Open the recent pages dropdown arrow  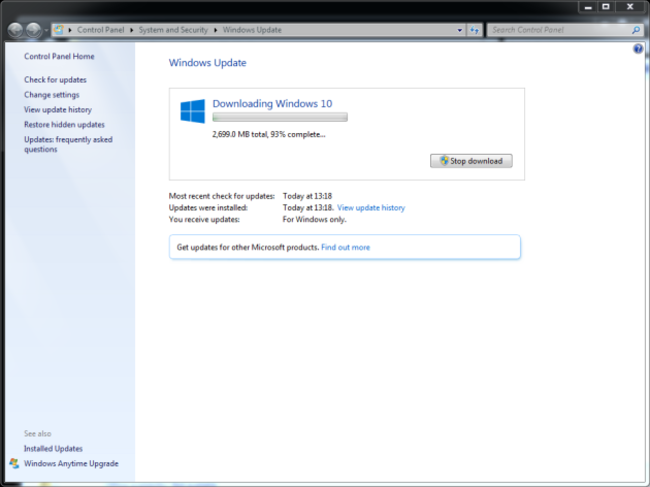point(46,30)
